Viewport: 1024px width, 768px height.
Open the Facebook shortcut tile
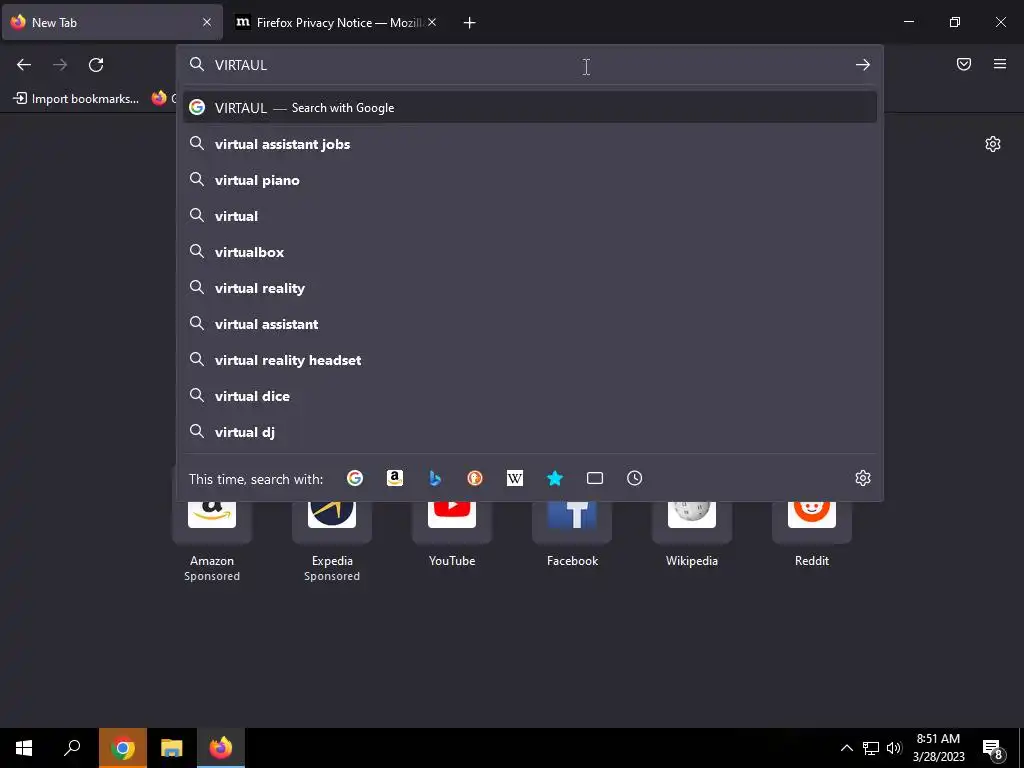572,534
